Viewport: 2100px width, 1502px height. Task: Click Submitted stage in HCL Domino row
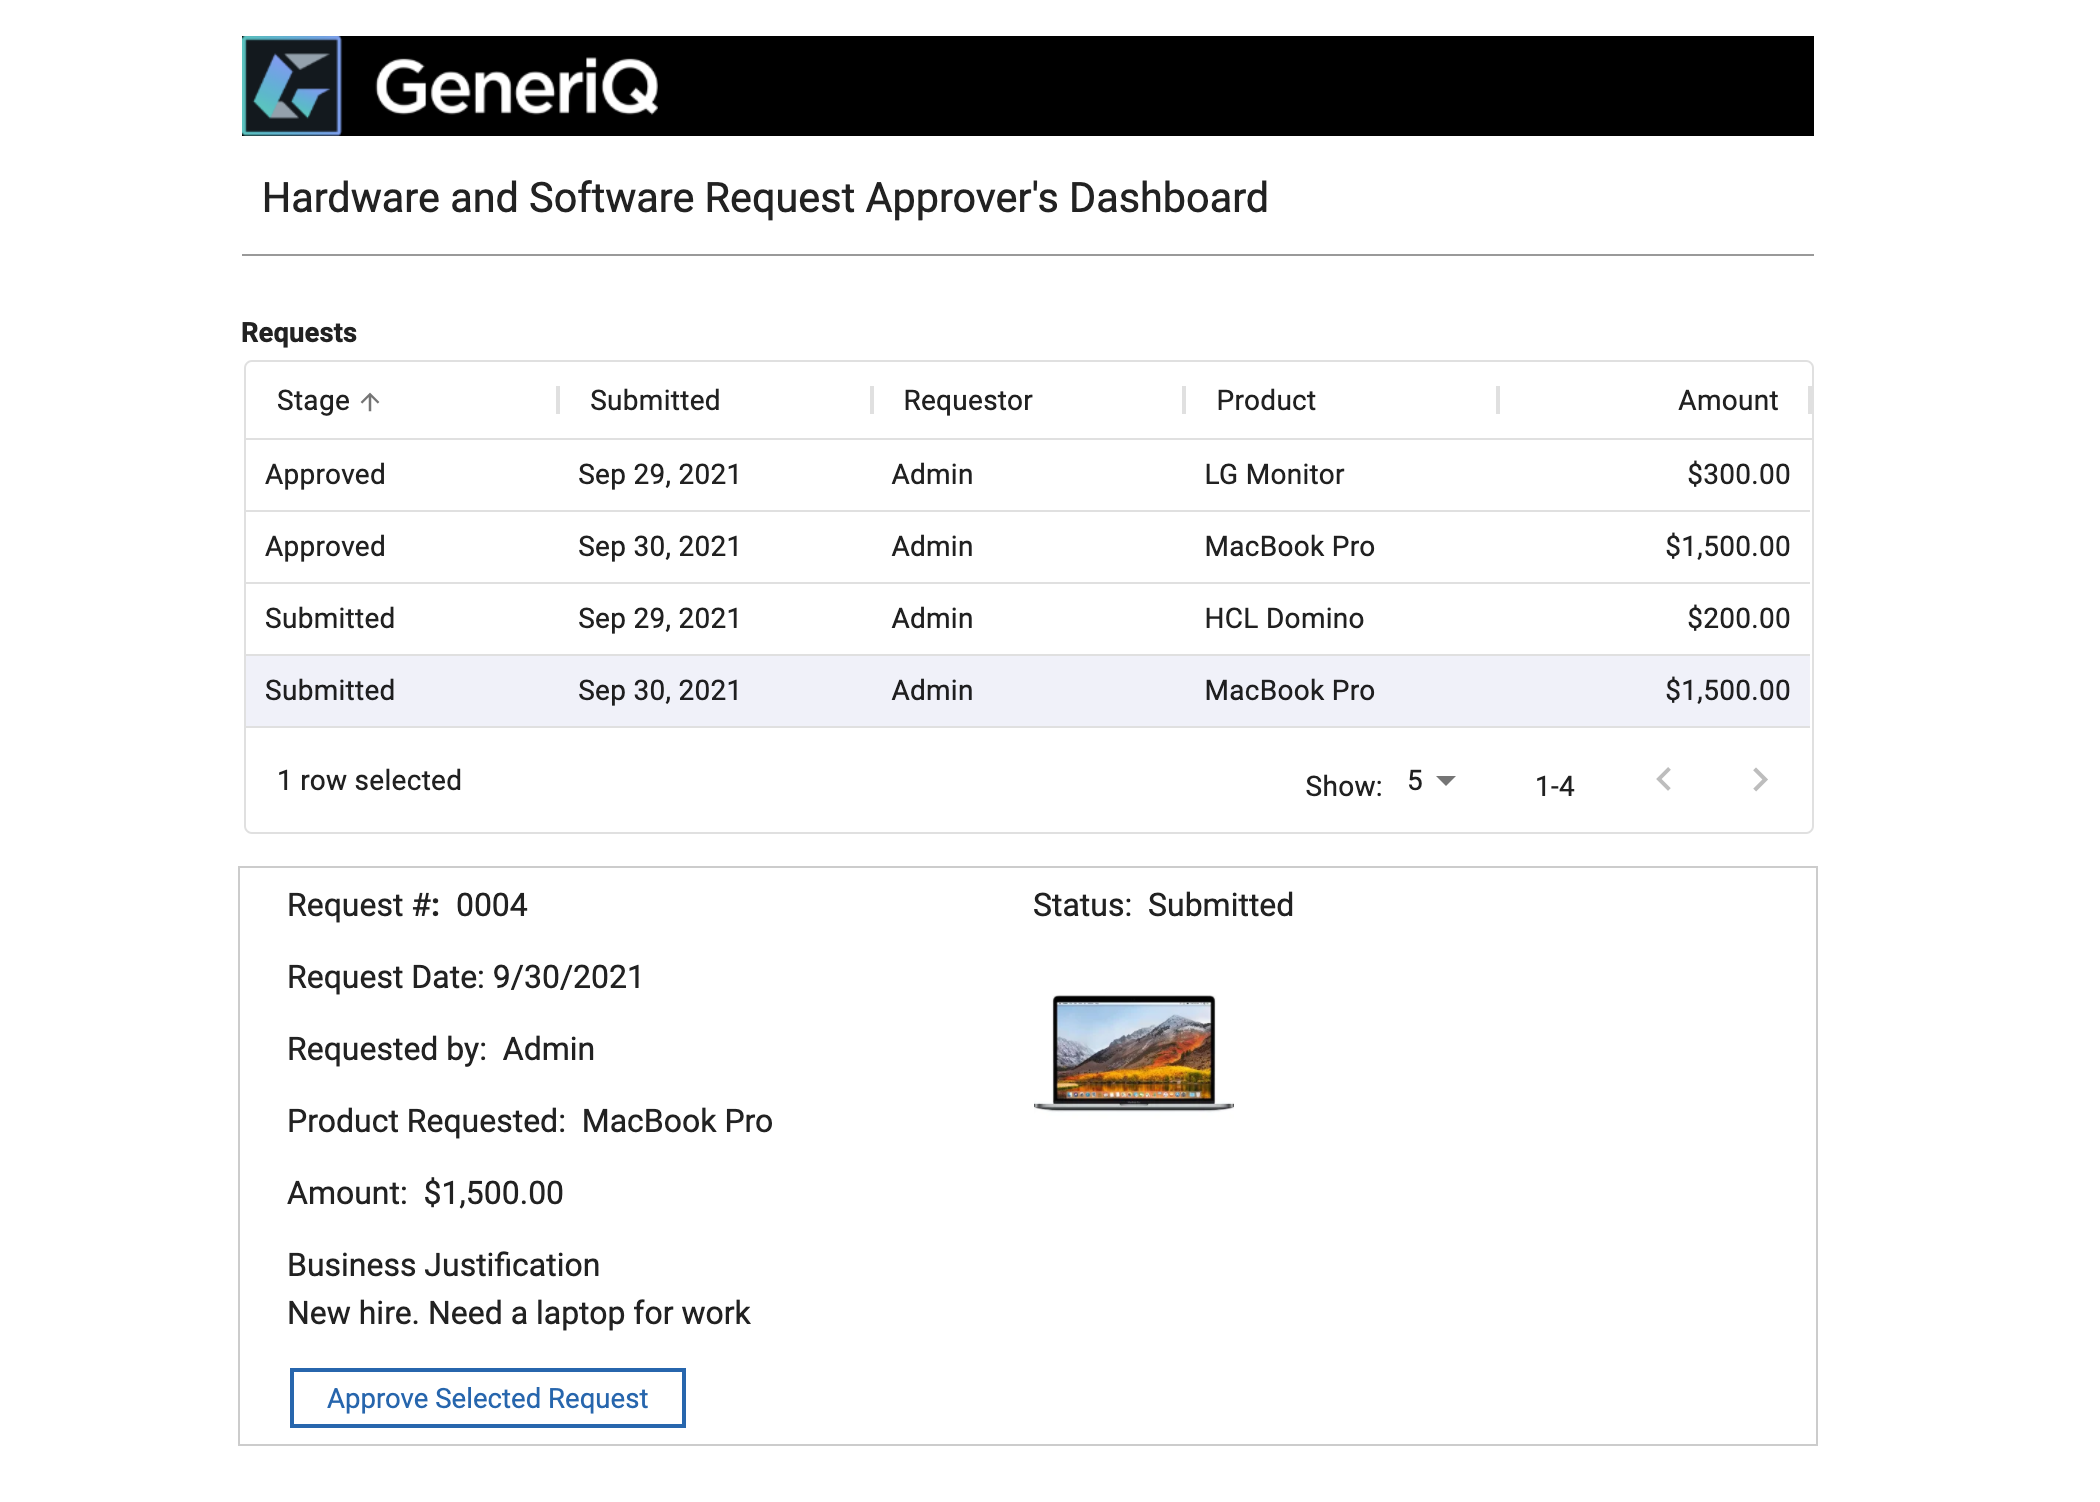pos(330,619)
